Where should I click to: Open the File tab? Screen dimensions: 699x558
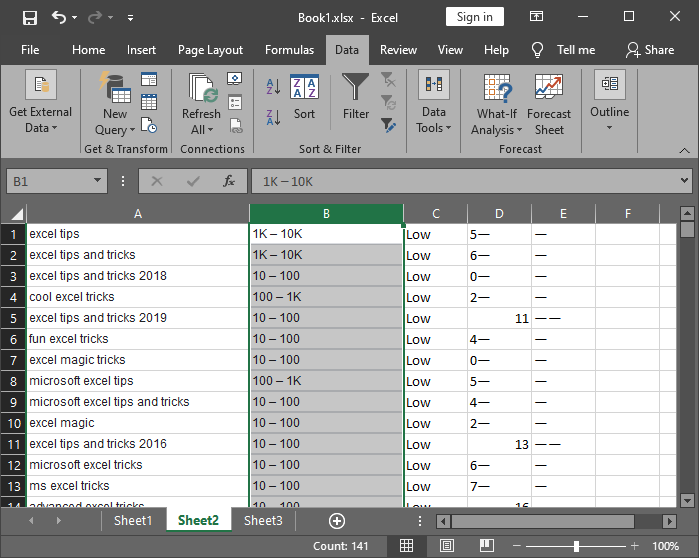click(30, 50)
